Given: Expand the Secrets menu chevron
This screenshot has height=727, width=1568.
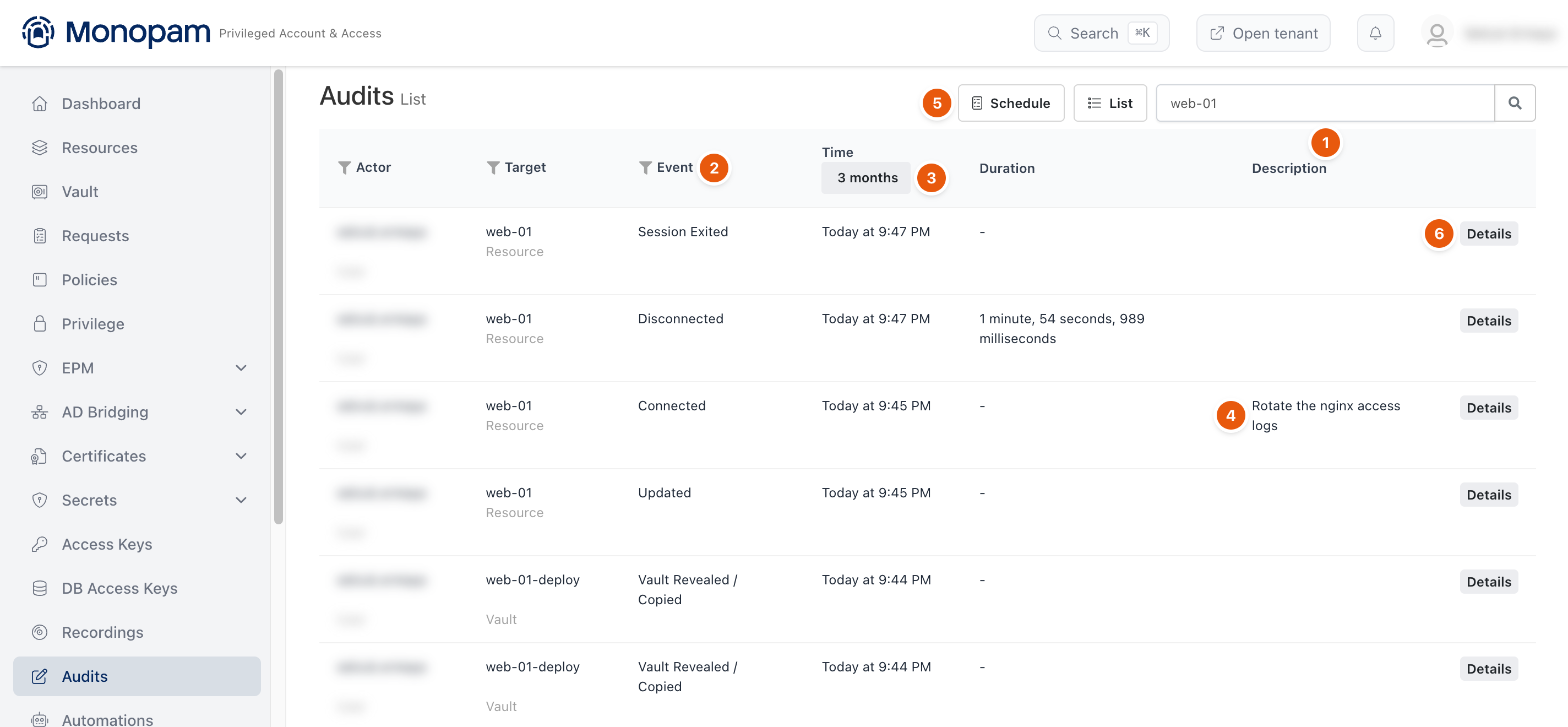Looking at the screenshot, I should click(241, 500).
